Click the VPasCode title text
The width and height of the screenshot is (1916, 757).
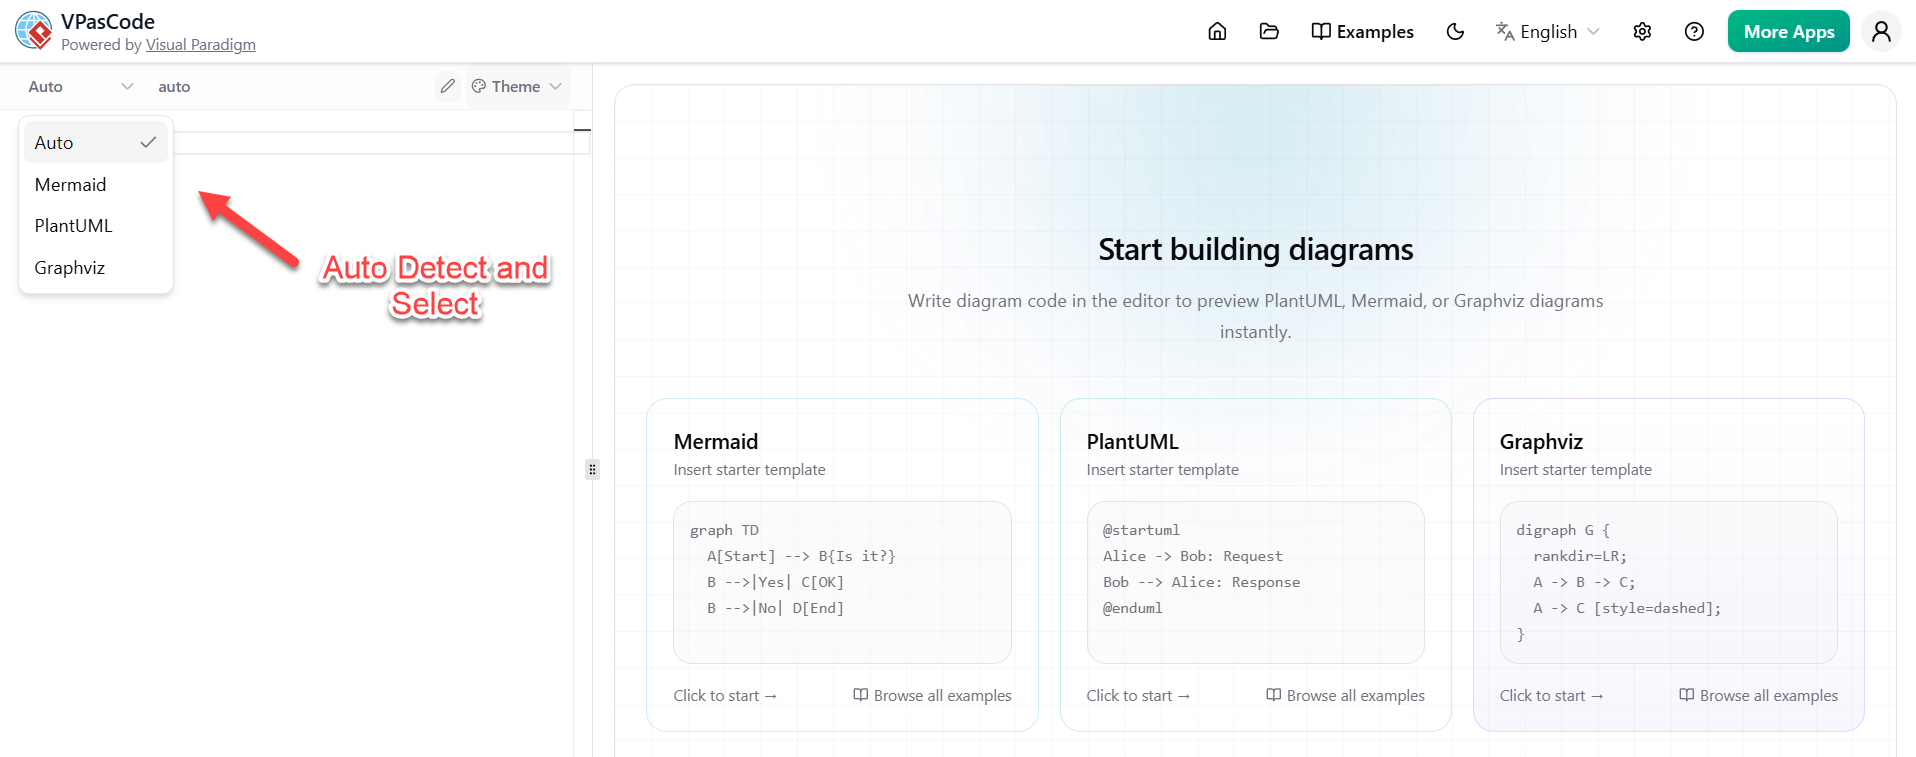pos(108,22)
